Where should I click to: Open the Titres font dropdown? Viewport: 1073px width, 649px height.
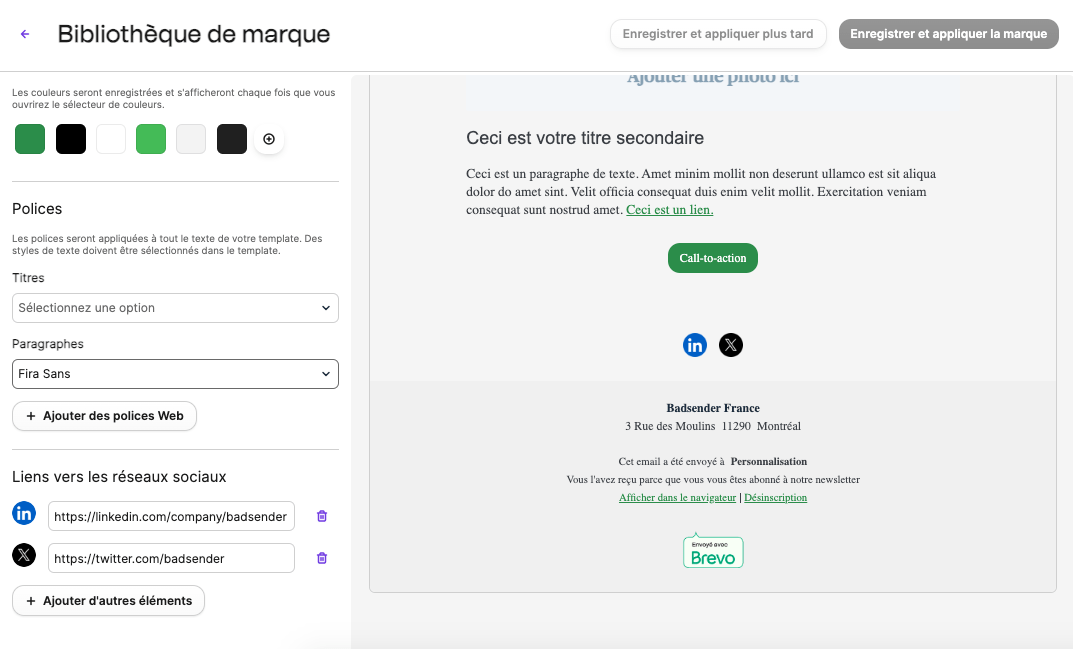pos(175,308)
